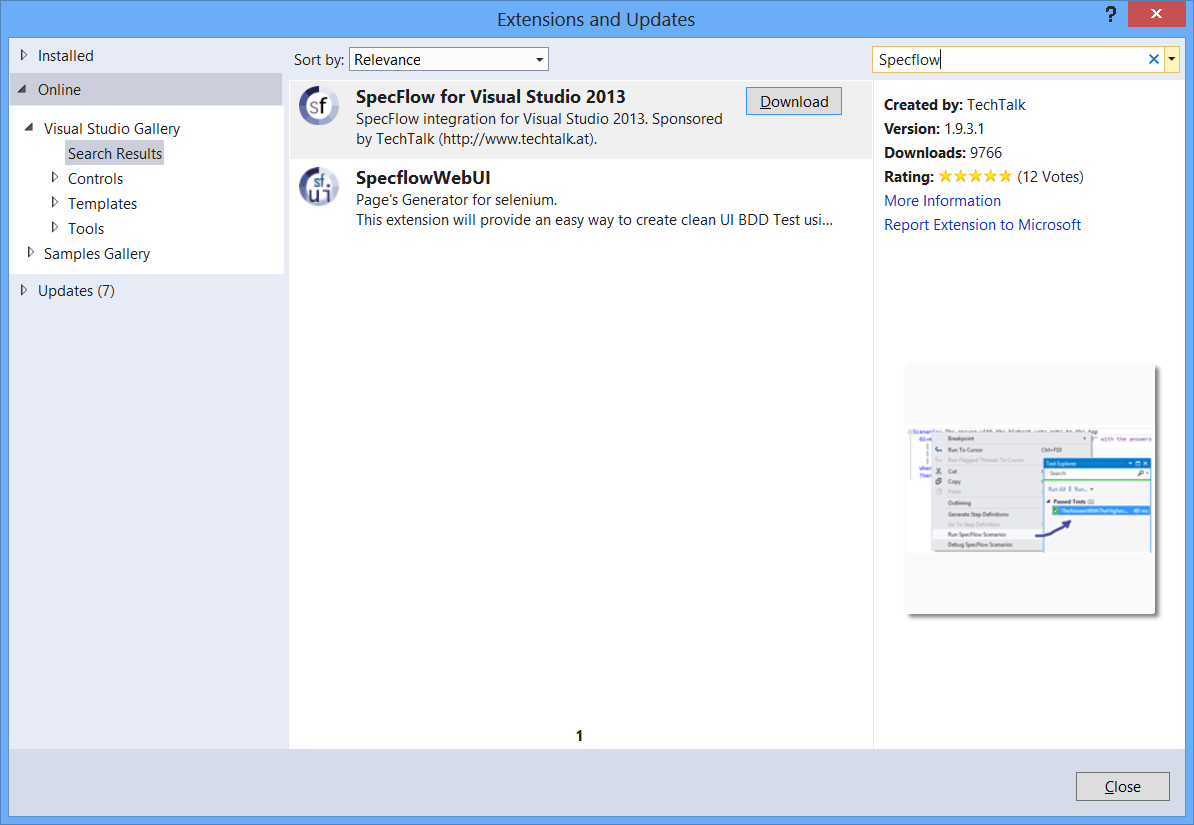
Task: Download SpecFlow for Visual Studio 2013
Action: click(x=794, y=101)
